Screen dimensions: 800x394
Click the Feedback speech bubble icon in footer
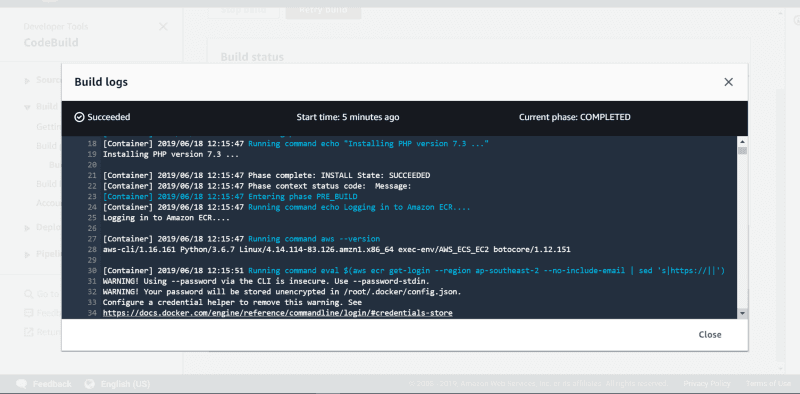(x=21, y=384)
